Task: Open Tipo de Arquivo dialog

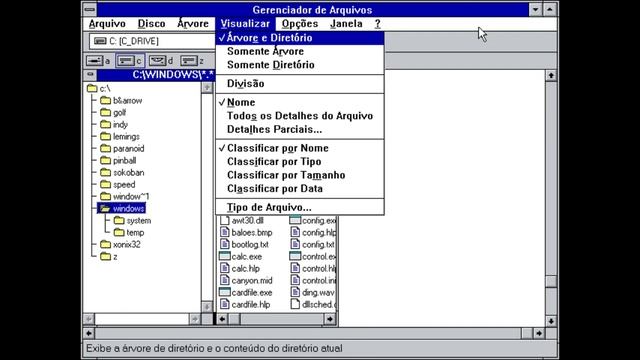Action: pos(300,207)
